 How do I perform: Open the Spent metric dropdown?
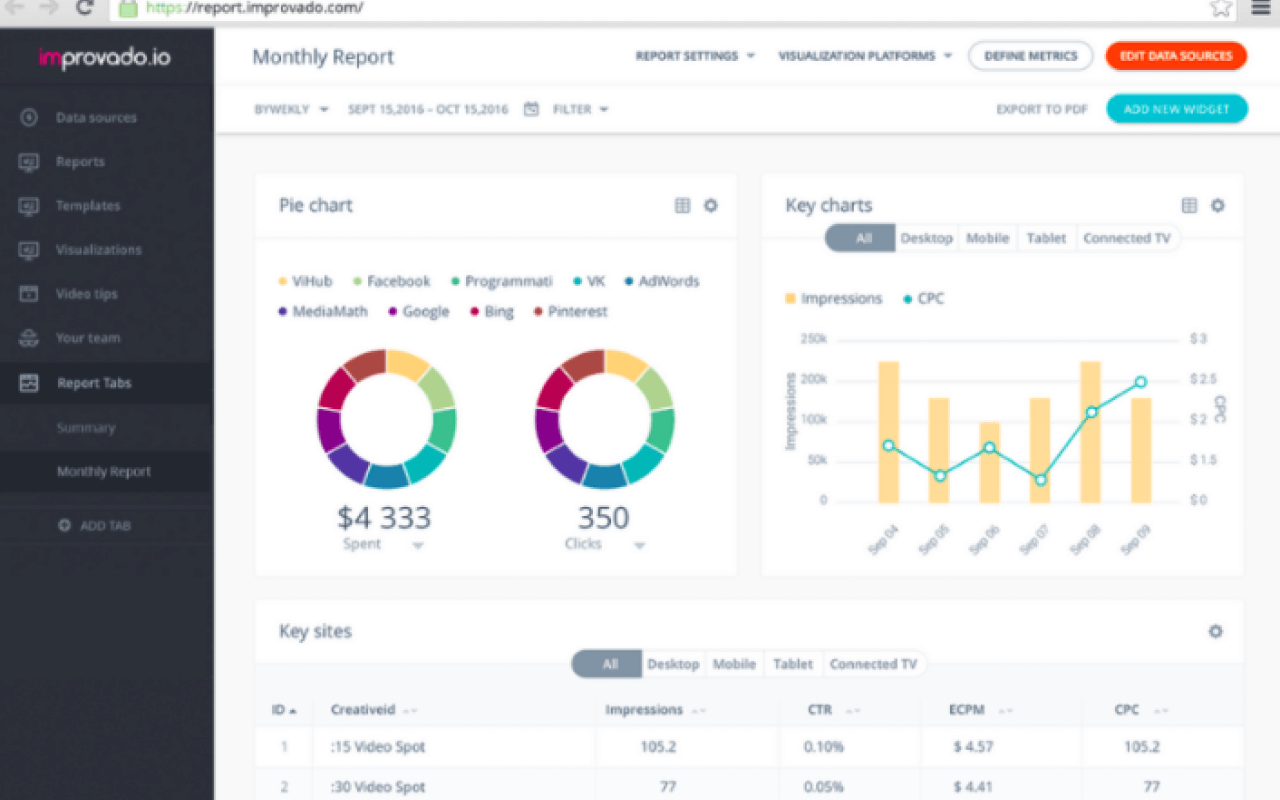[384, 544]
